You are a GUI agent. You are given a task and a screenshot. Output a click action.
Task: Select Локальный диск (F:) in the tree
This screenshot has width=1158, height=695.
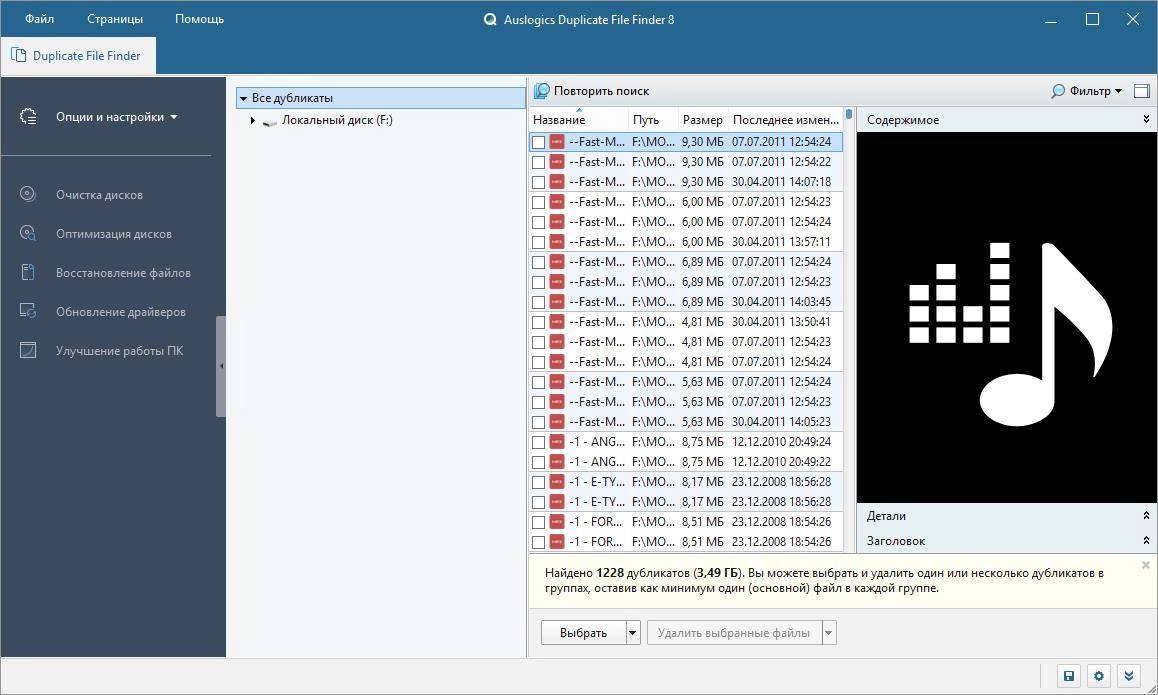pos(337,120)
